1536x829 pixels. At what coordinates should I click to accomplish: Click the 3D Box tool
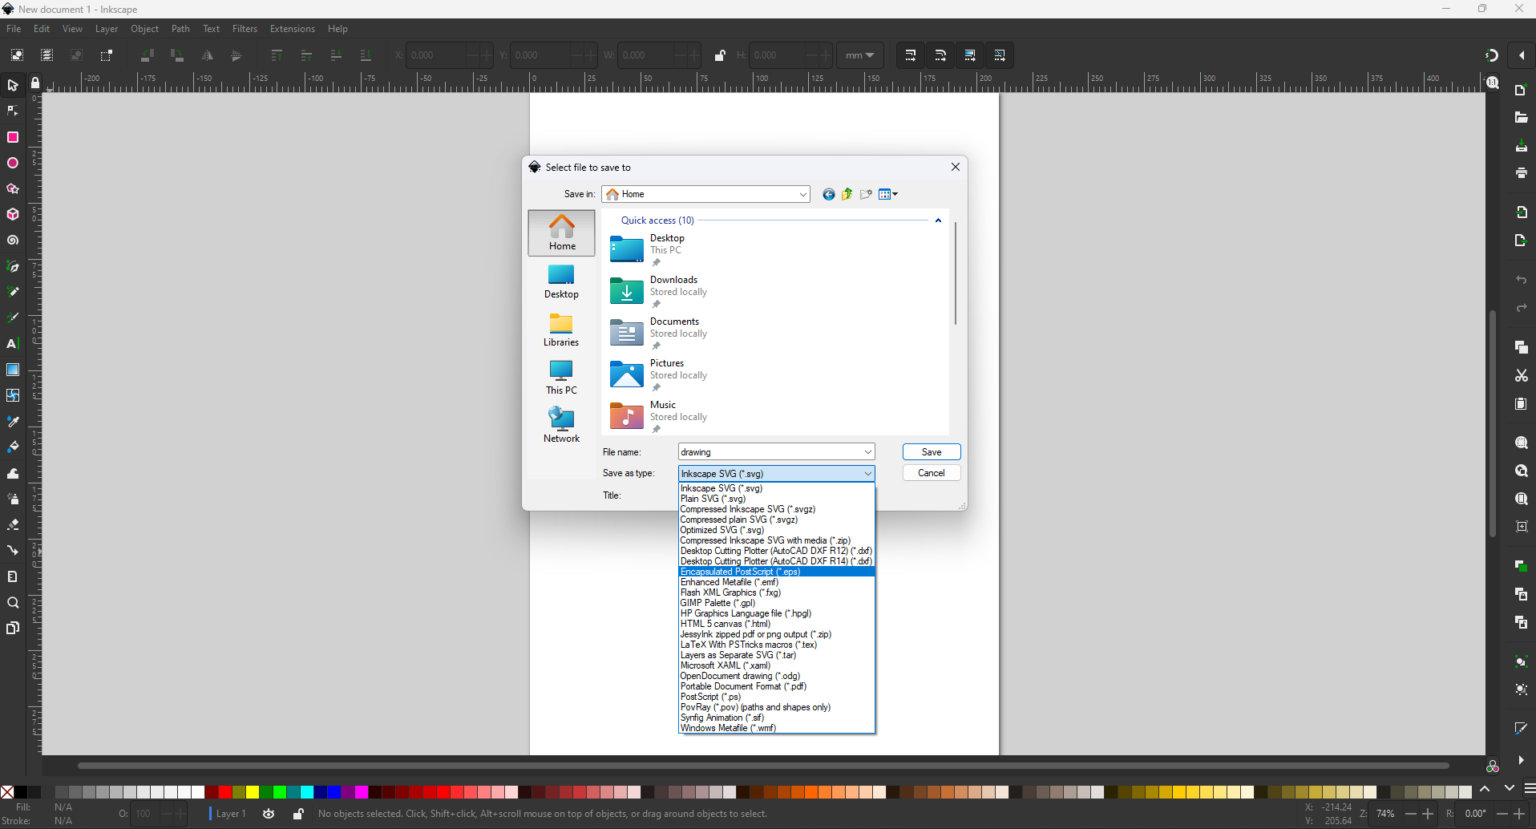pos(13,214)
